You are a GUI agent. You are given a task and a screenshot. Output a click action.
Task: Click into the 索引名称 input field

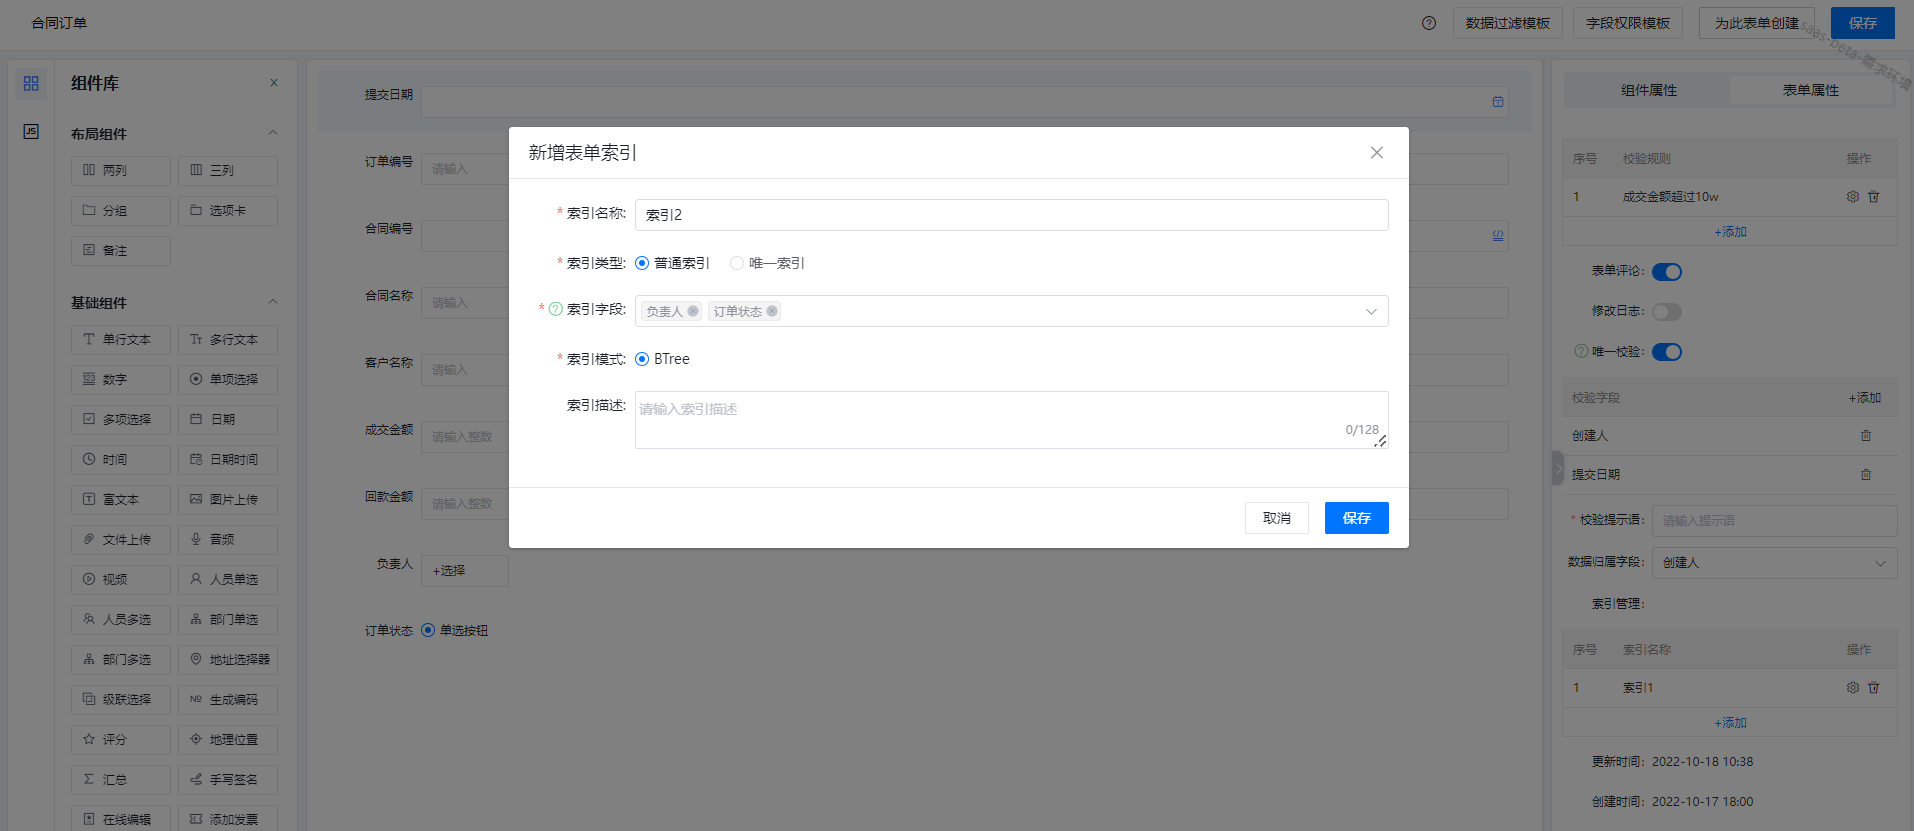coord(1011,215)
